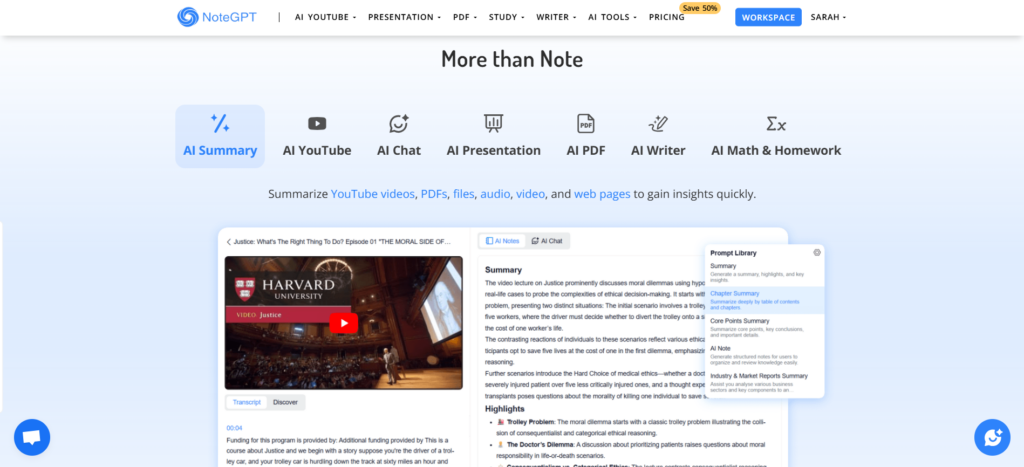Select the AI PDF file icon

pyautogui.click(x=586, y=123)
